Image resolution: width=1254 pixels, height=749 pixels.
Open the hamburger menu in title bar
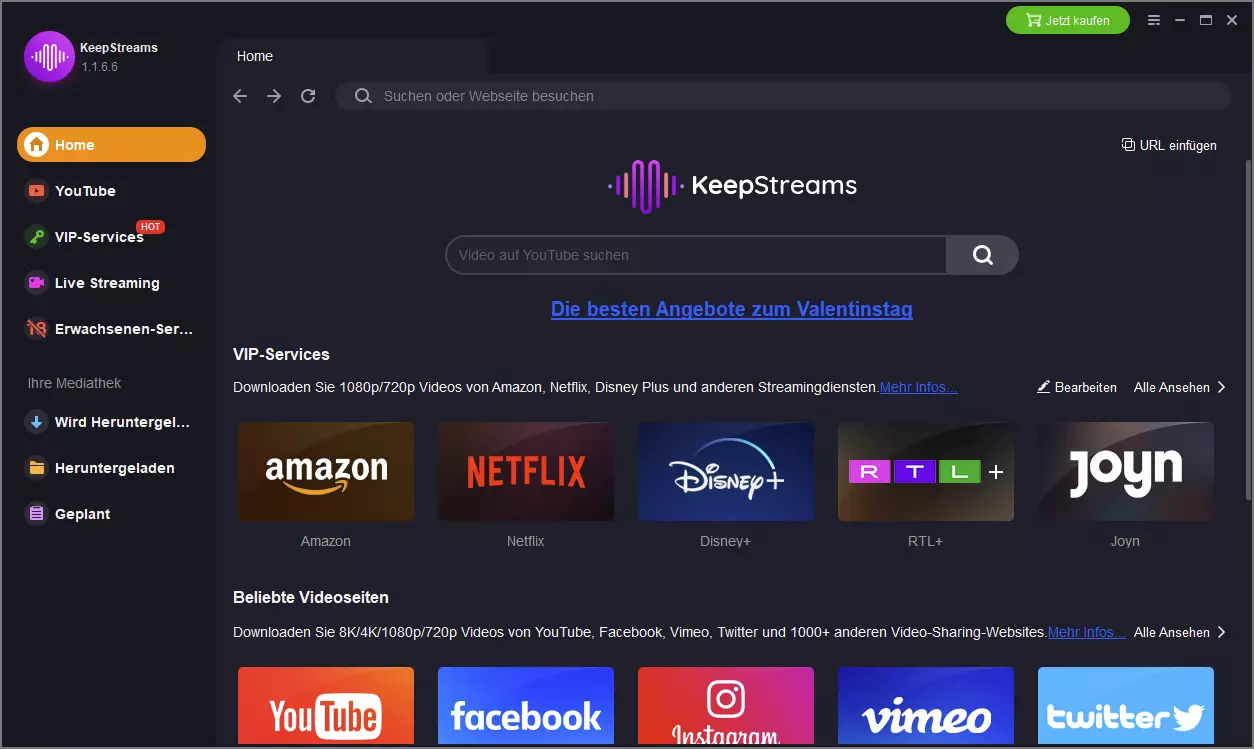coord(1154,20)
